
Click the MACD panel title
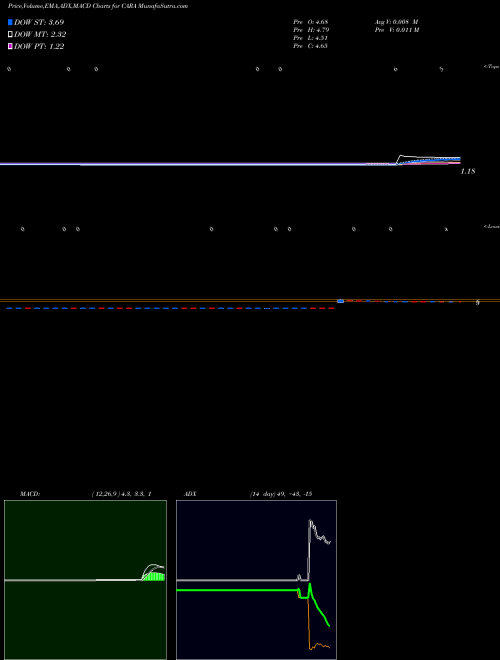click(x=30, y=494)
